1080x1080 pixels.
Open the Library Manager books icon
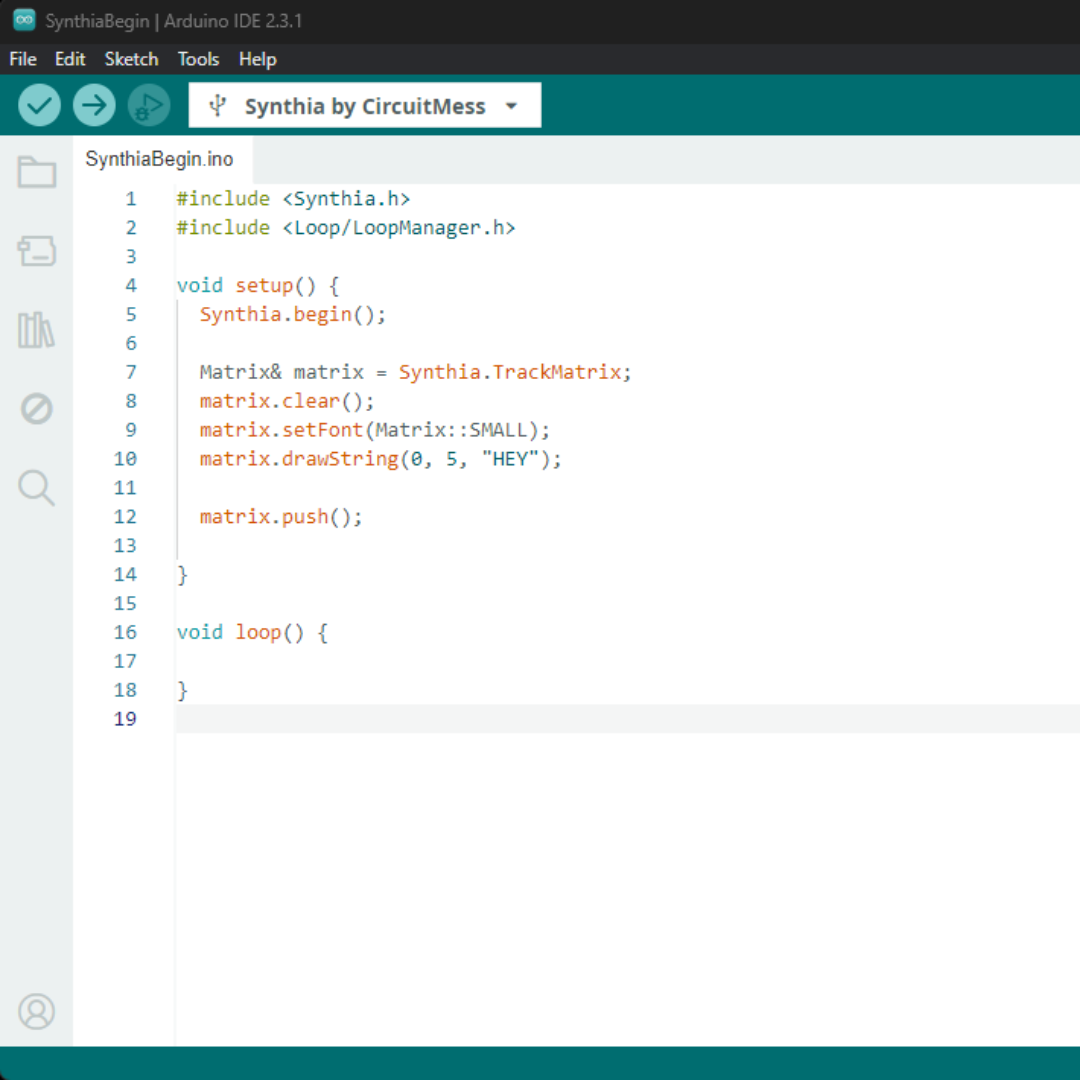click(37, 330)
